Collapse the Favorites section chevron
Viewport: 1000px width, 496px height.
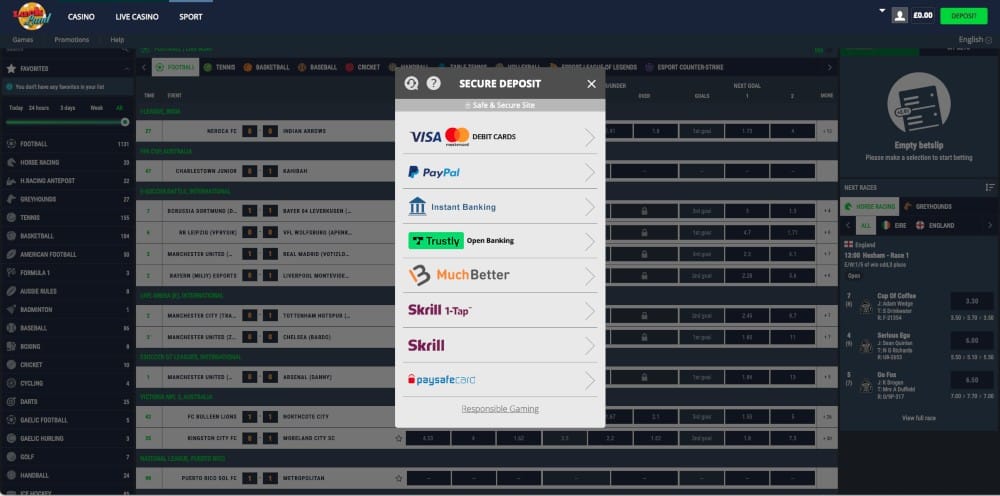[126, 69]
